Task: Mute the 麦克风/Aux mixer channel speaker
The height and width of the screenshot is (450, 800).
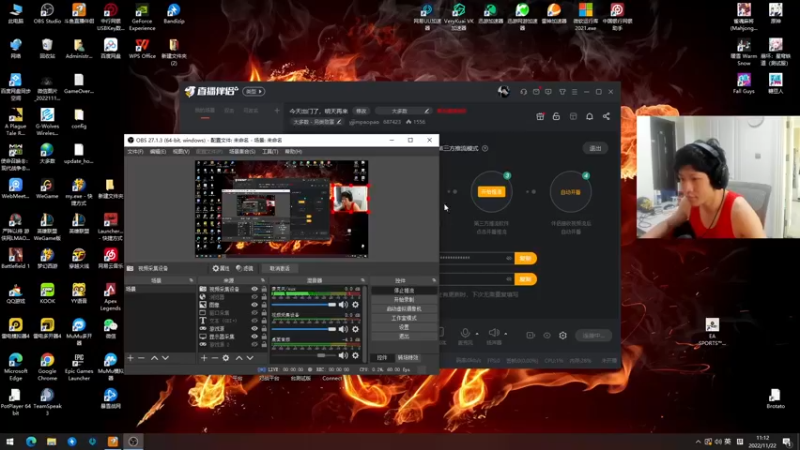Action: 343,305
